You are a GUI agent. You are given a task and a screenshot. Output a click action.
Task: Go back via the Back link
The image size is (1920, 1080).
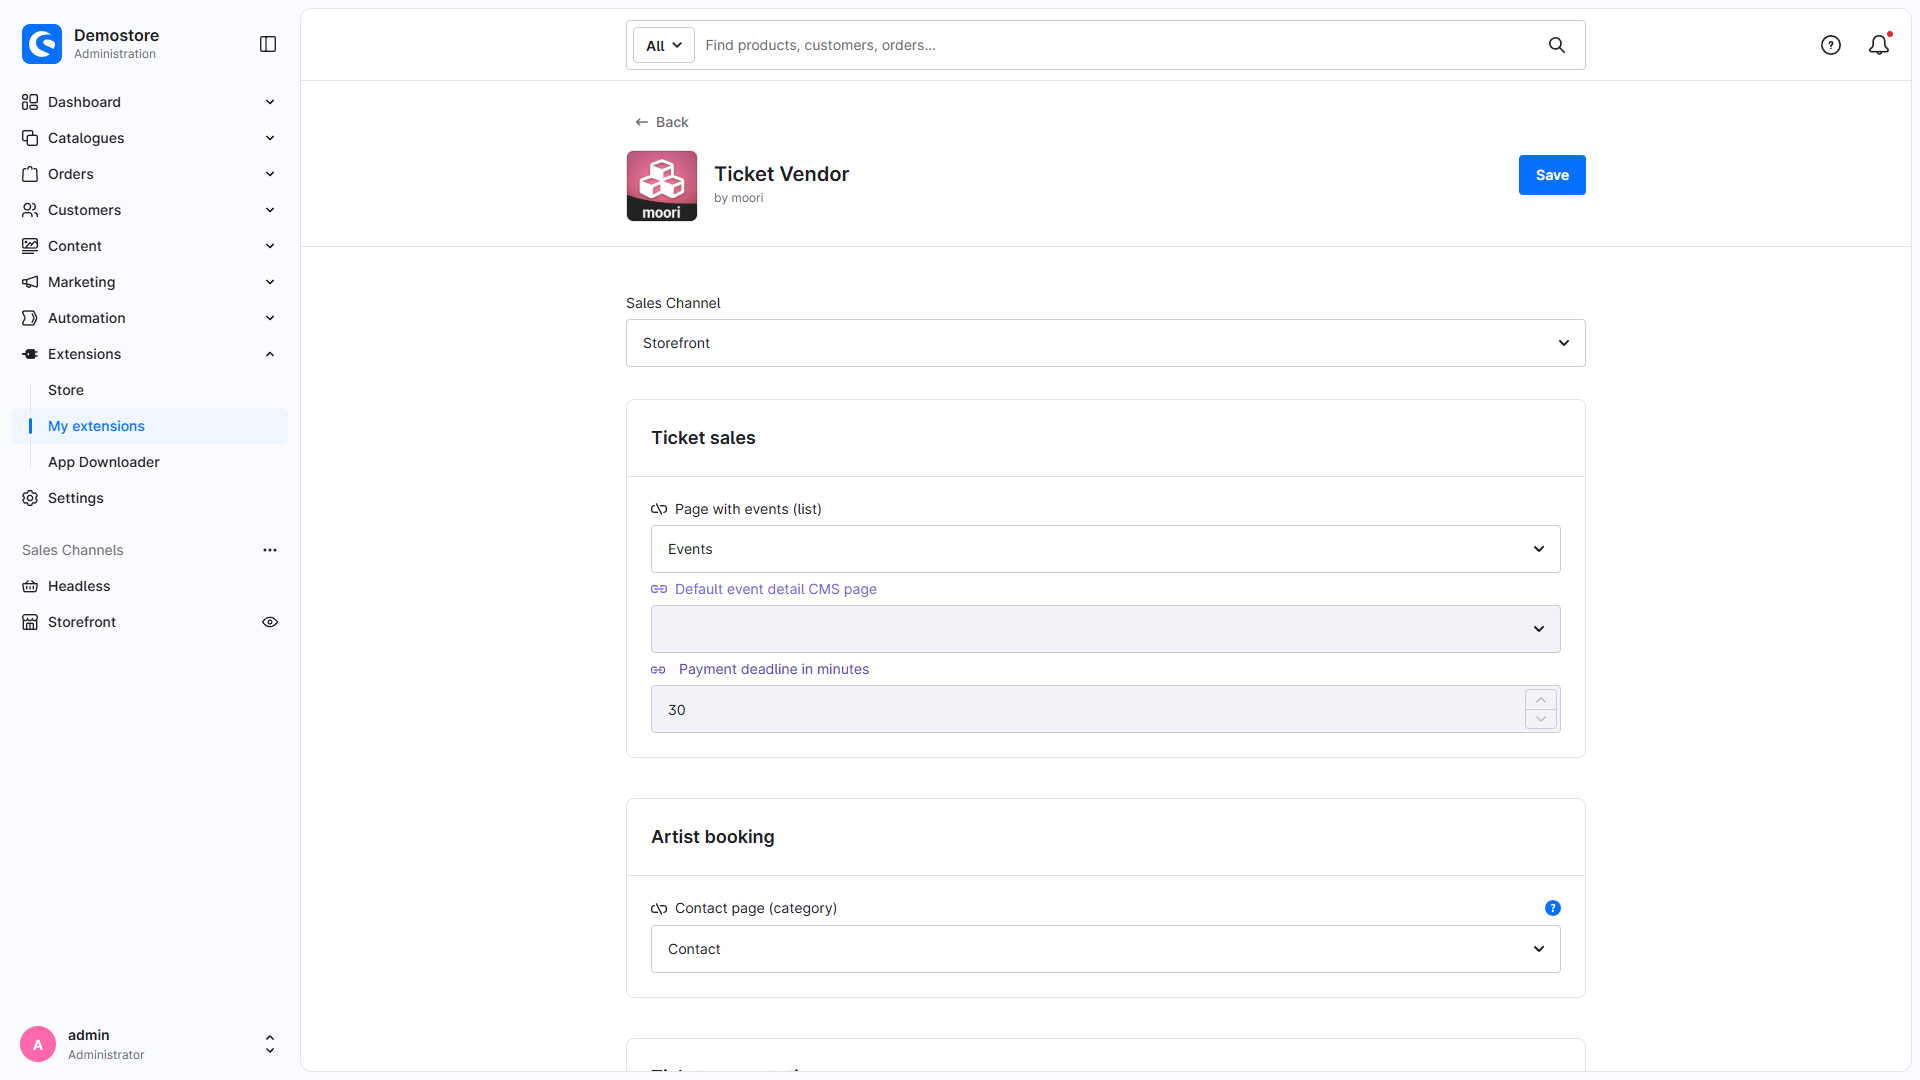click(x=662, y=122)
